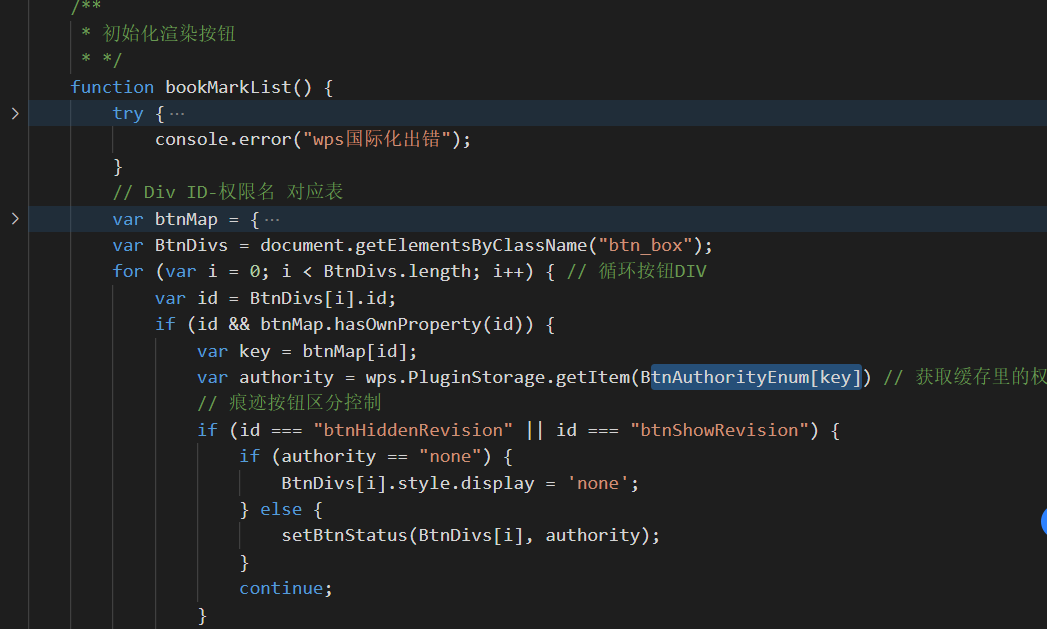Click the 'none' display value string
The width and height of the screenshot is (1047, 629).
(598, 483)
